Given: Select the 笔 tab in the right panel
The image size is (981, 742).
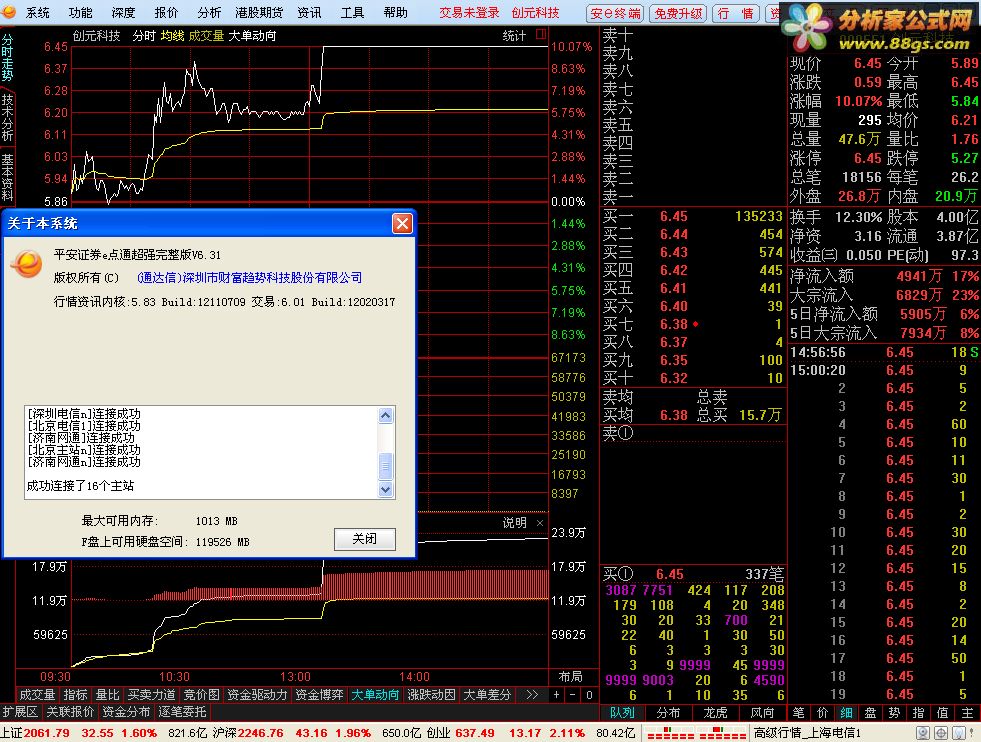Looking at the screenshot, I should pyautogui.click(x=798, y=713).
